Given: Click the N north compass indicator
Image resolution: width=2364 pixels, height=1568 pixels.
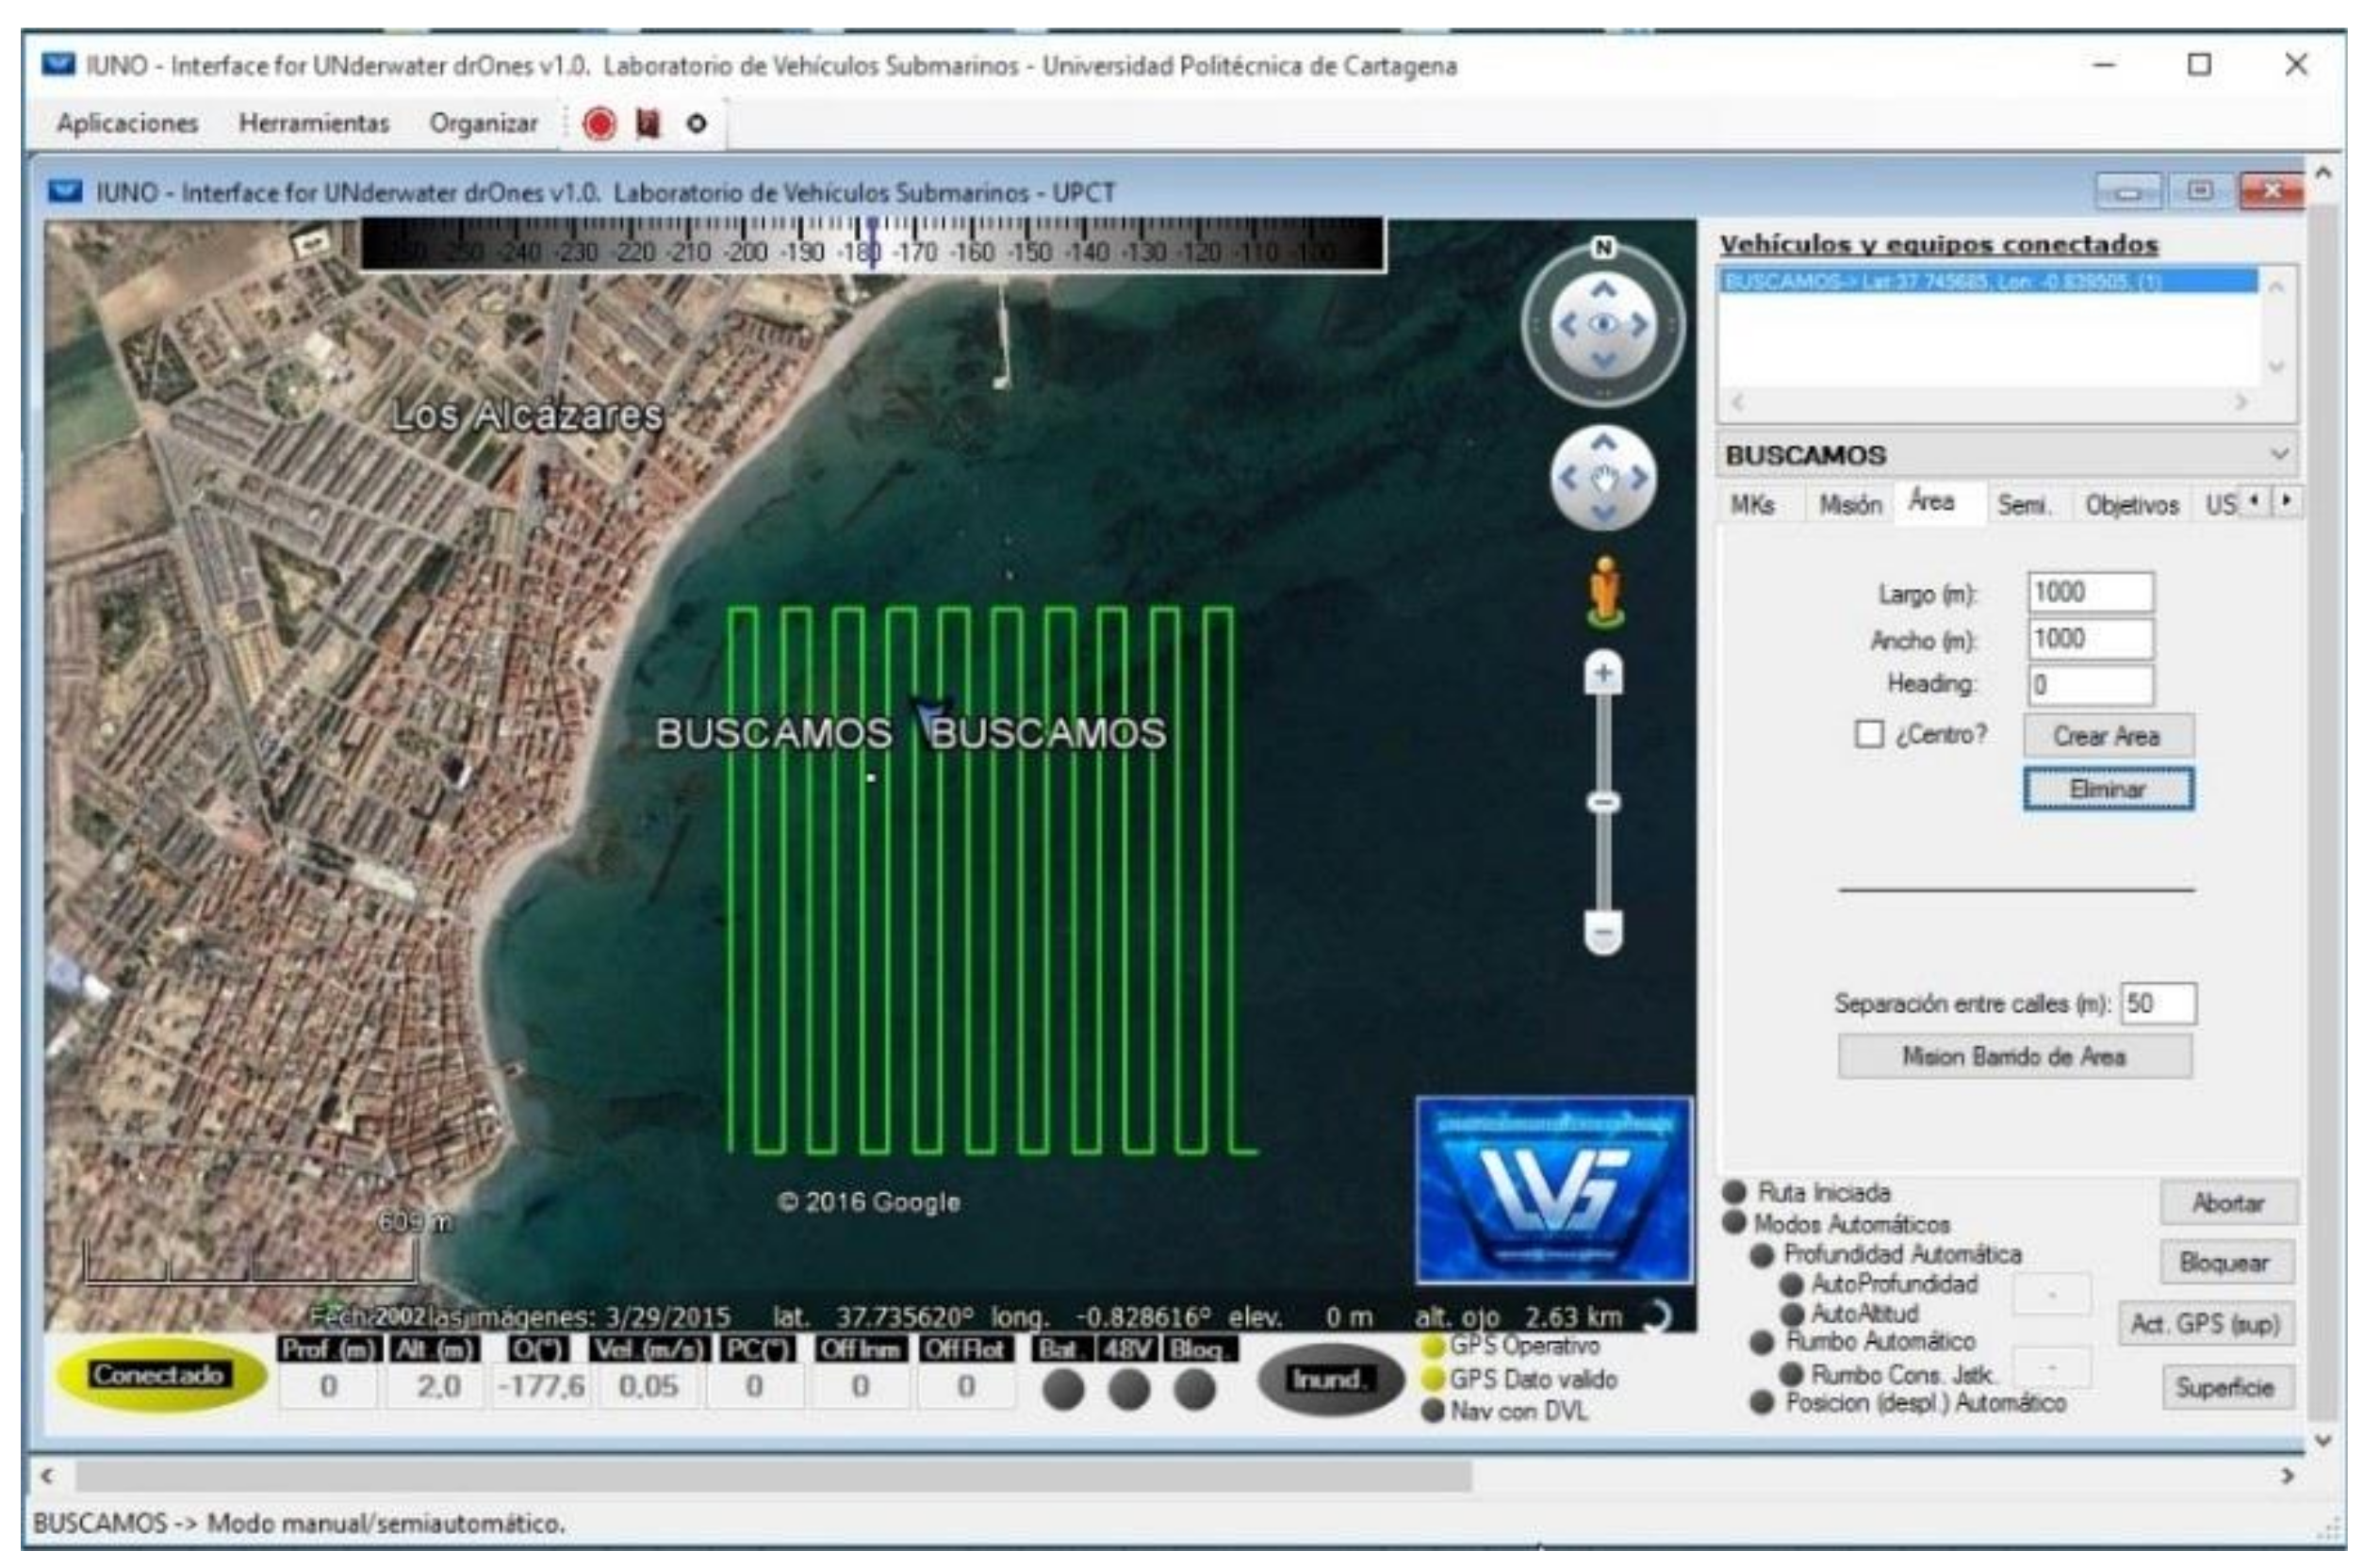Looking at the screenshot, I should click(x=1603, y=247).
